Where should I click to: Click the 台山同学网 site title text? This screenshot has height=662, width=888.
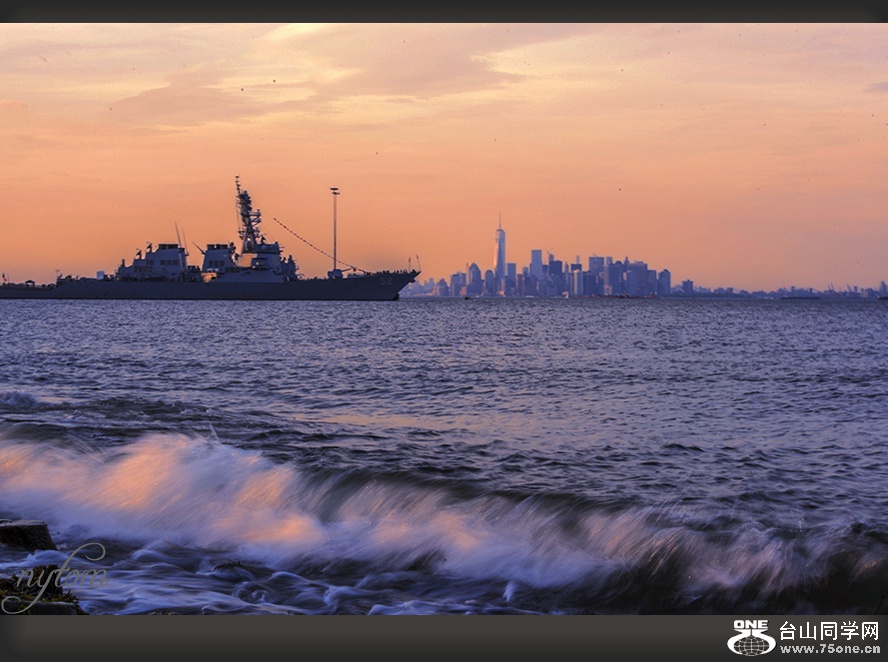(829, 630)
